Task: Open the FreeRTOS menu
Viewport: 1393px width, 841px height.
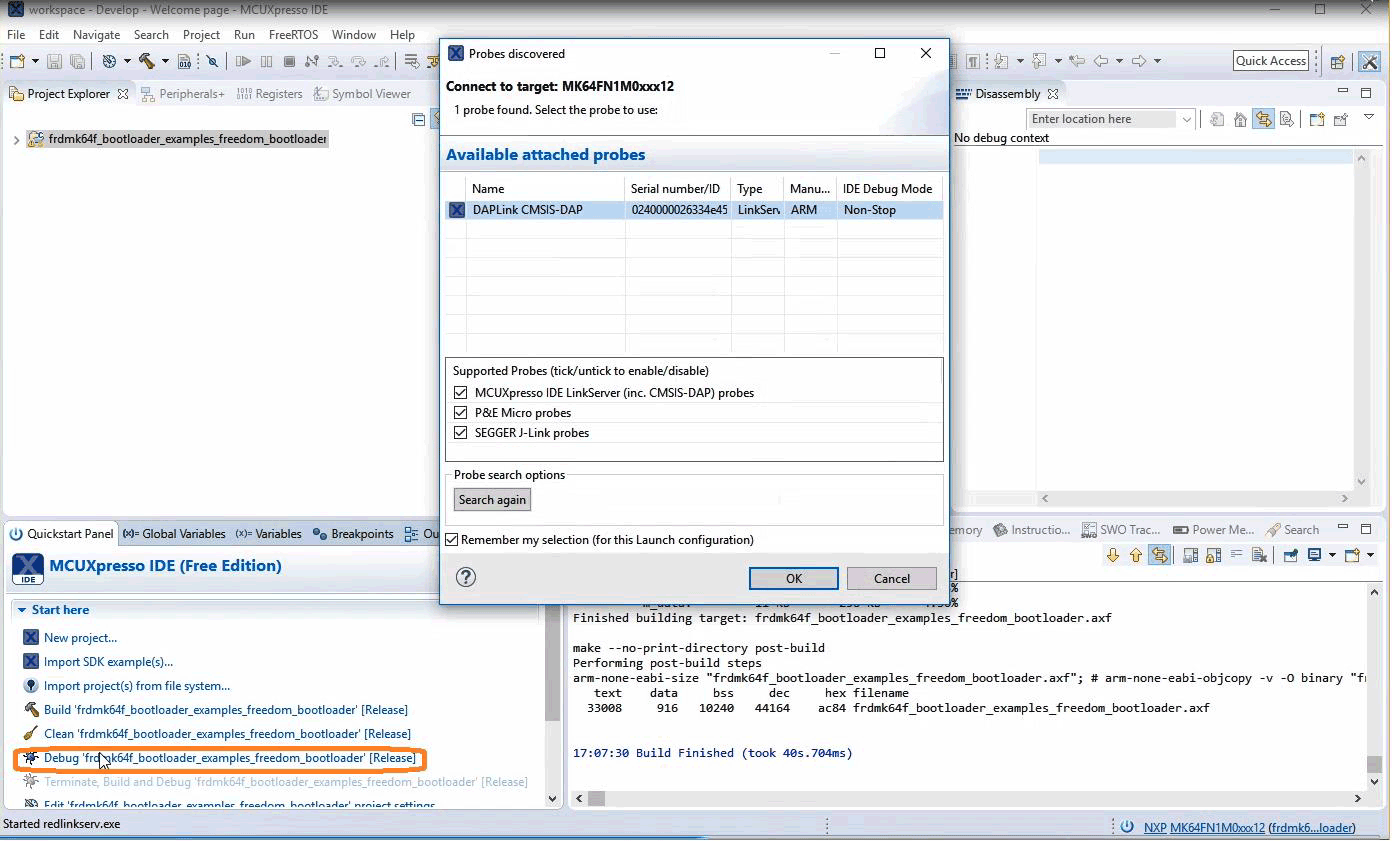Action: click(x=293, y=34)
